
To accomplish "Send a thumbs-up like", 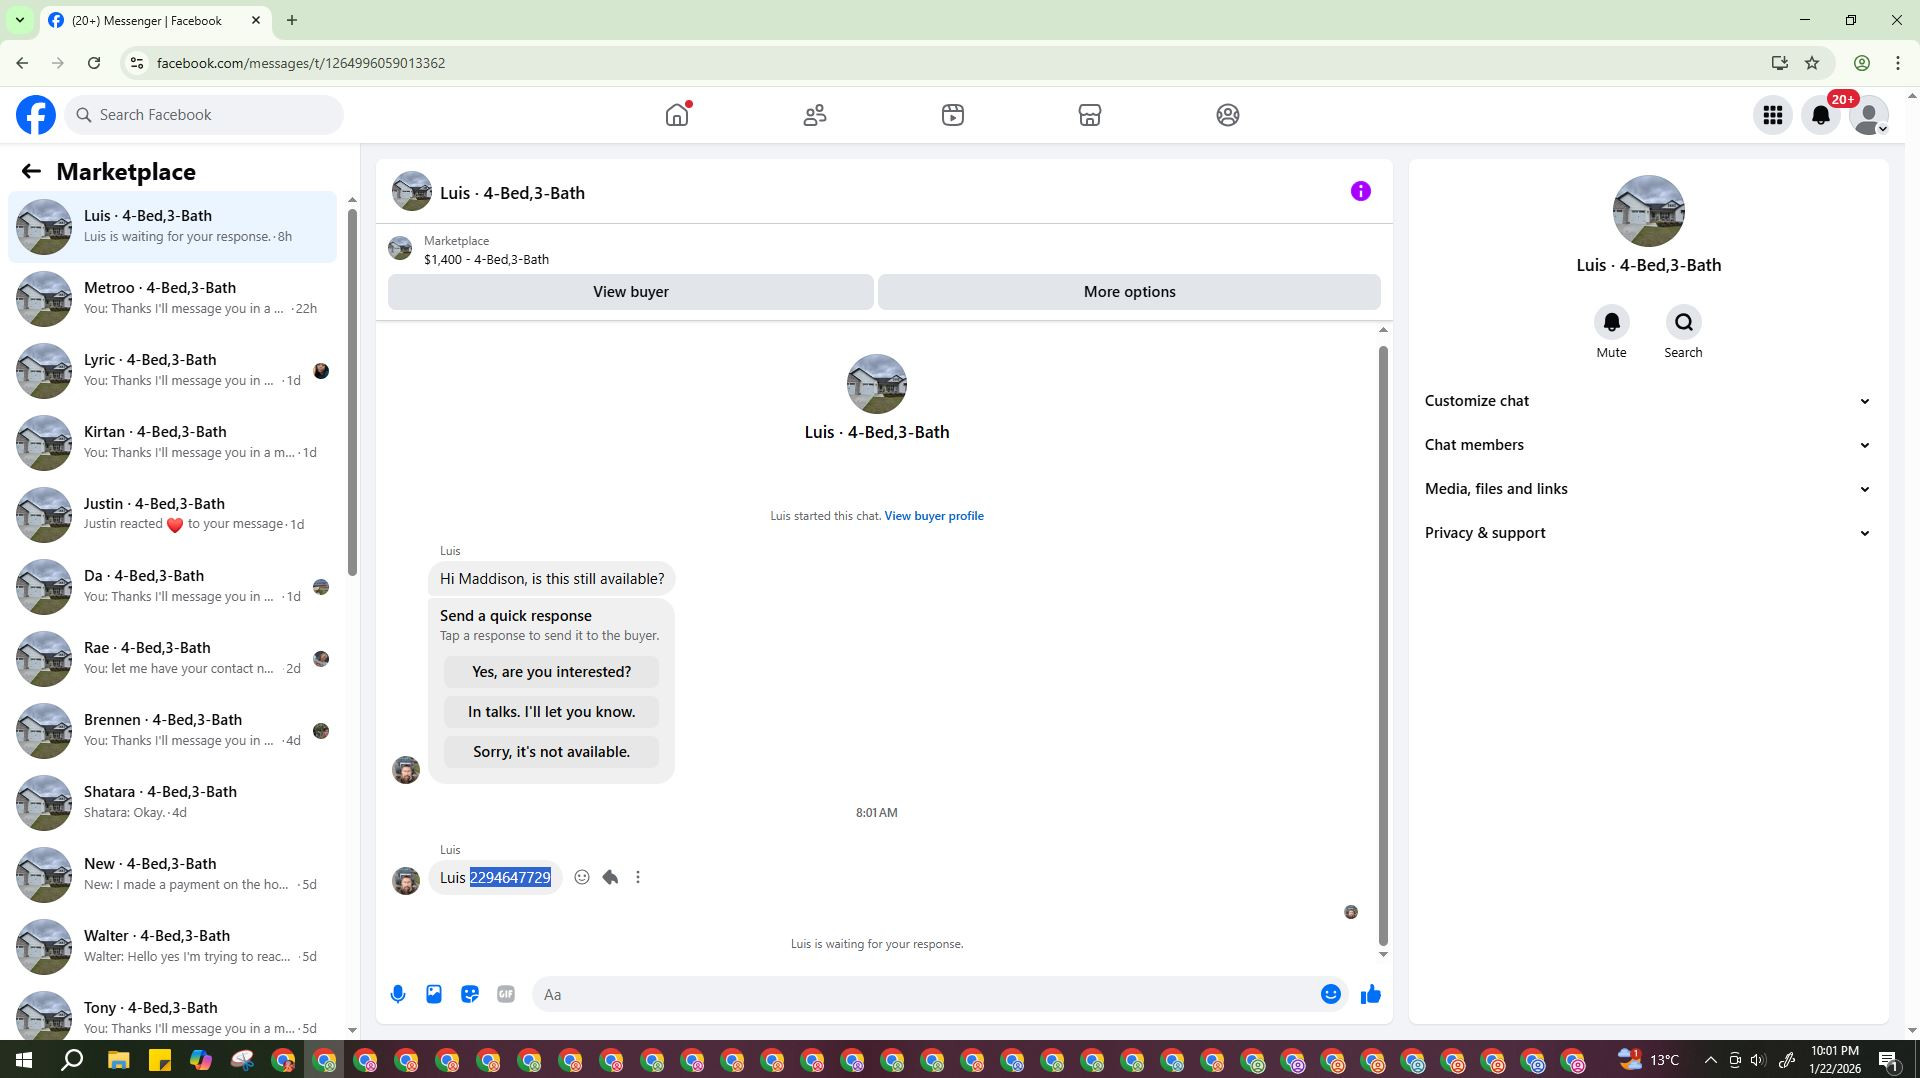I will click(x=1370, y=994).
